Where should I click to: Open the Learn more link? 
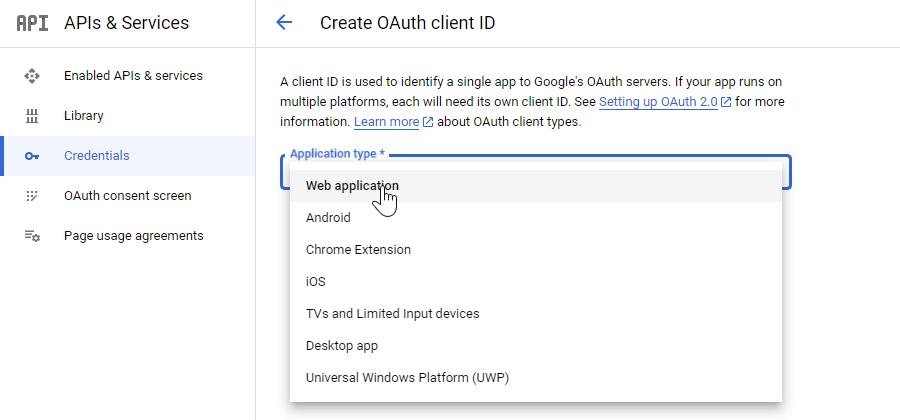[x=386, y=122]
